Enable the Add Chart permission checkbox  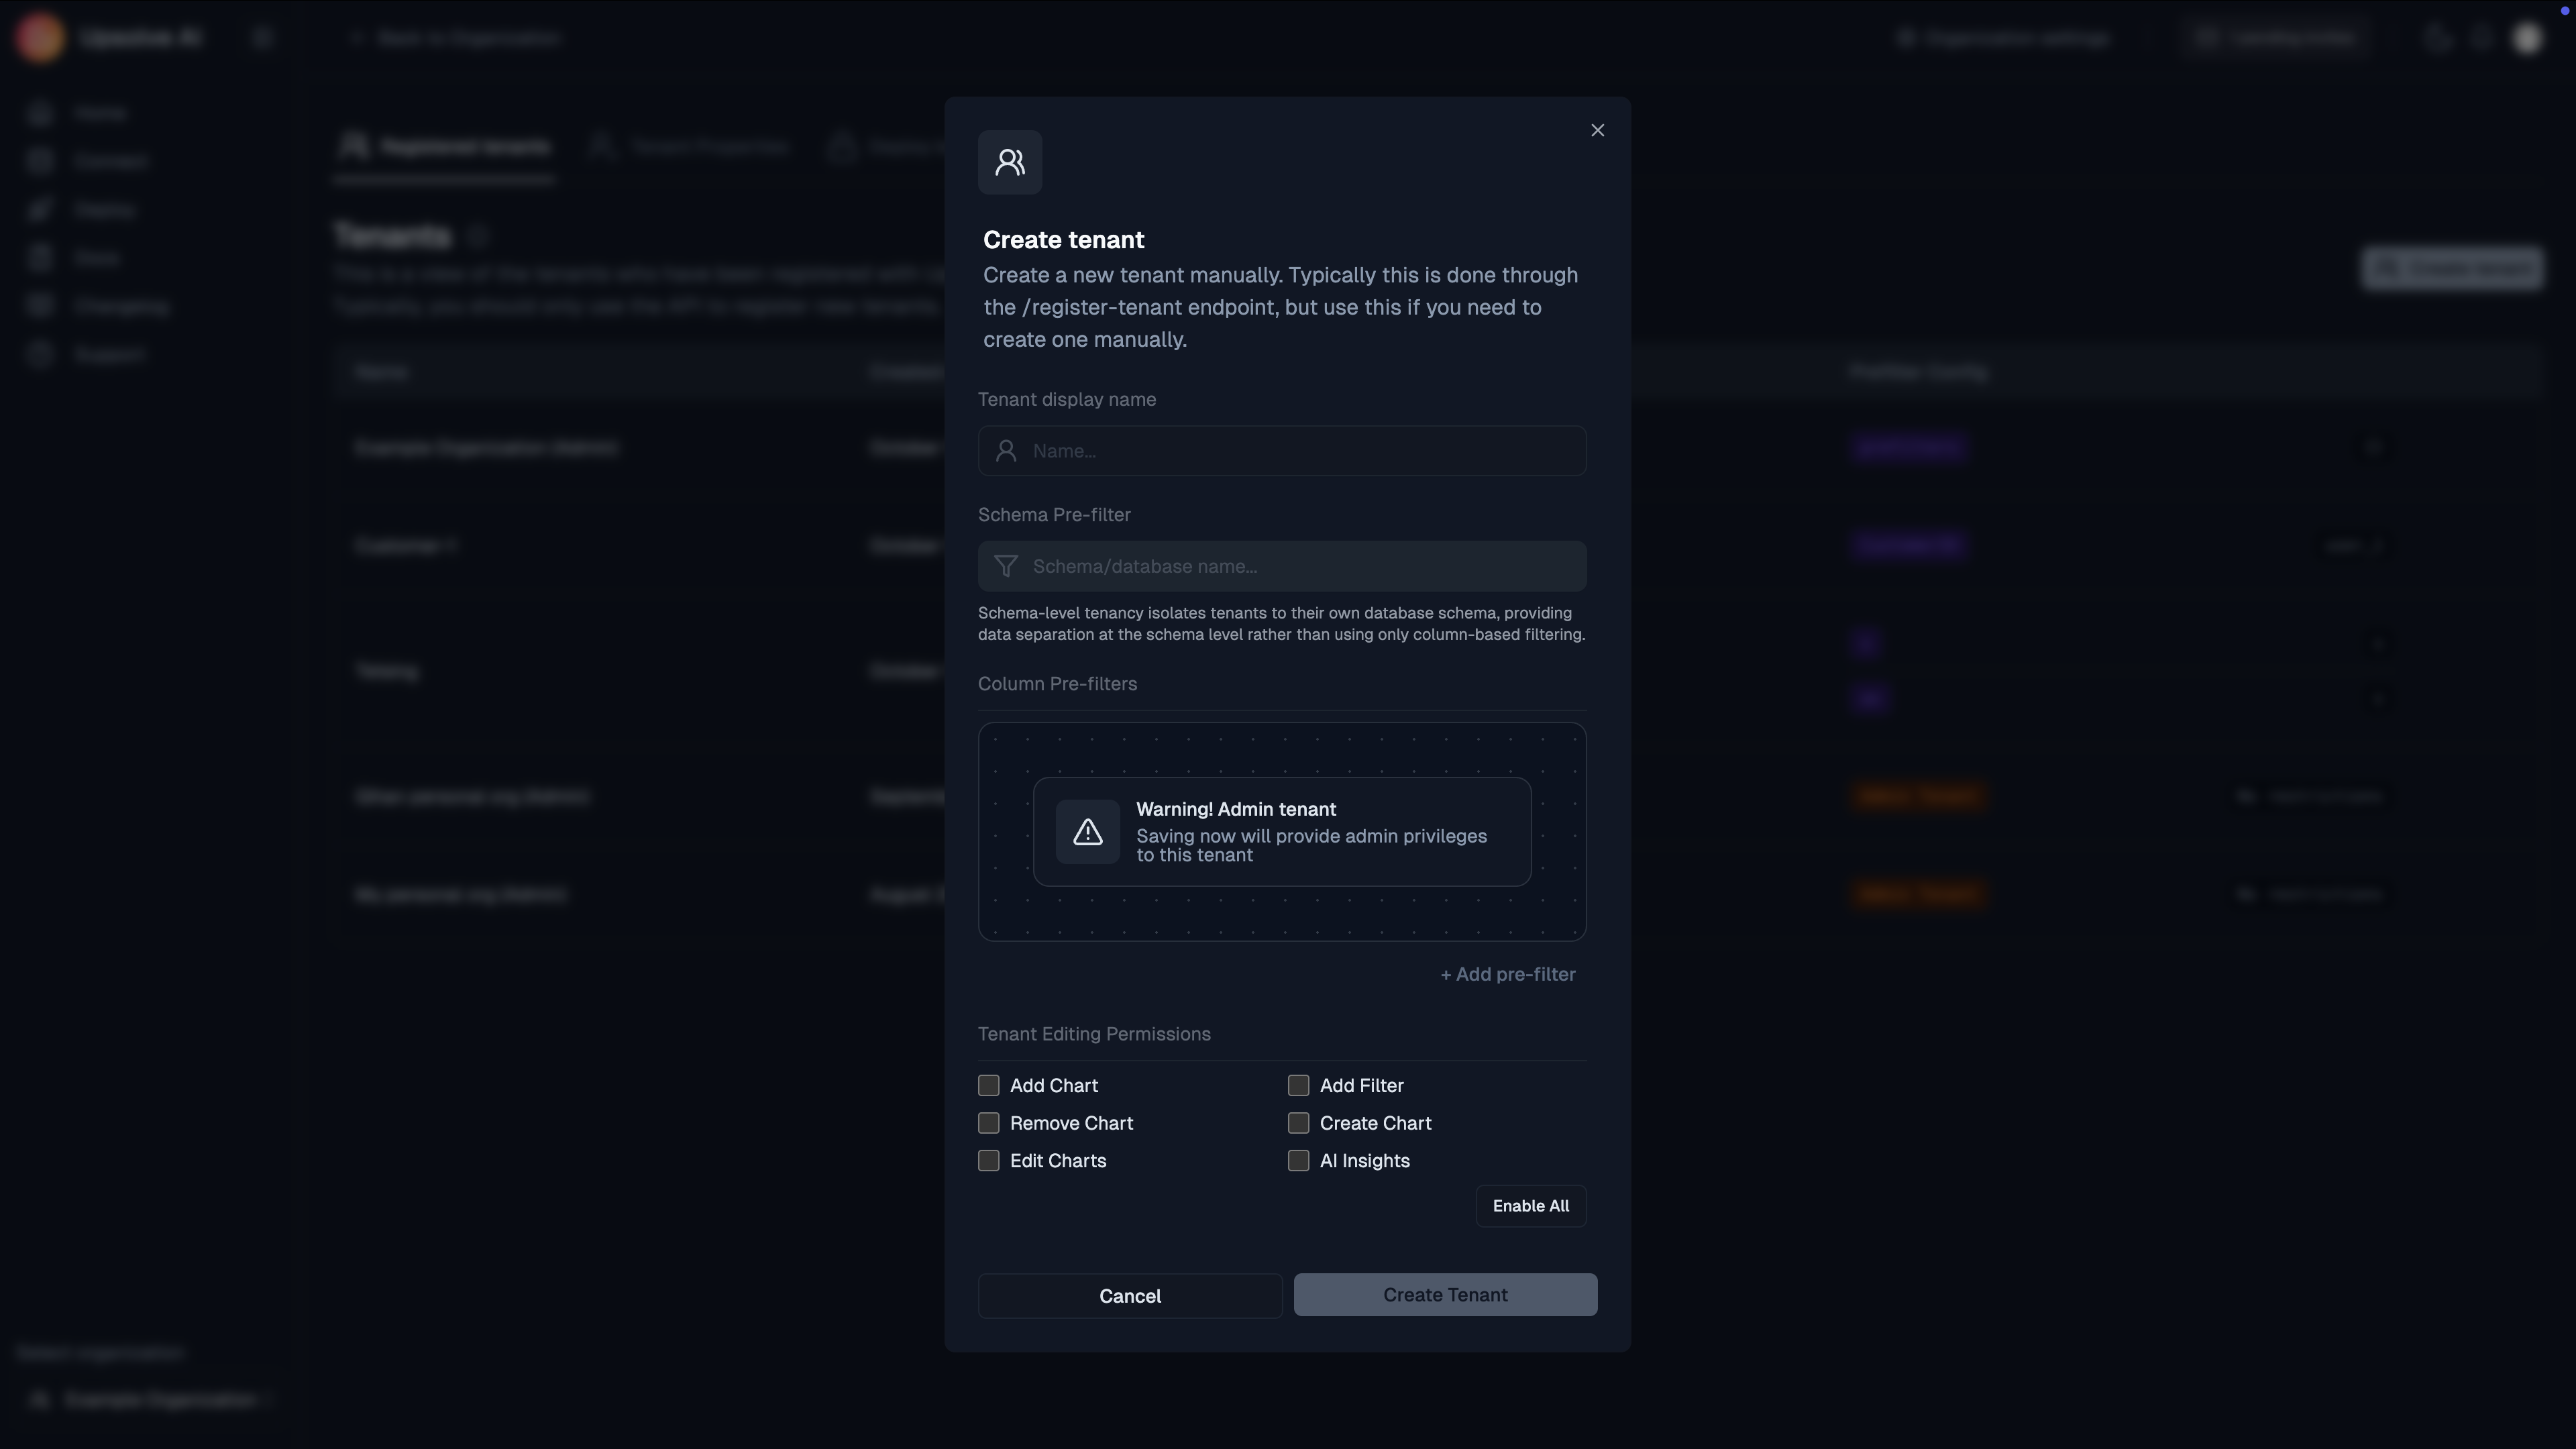[x=989, y=1085]
